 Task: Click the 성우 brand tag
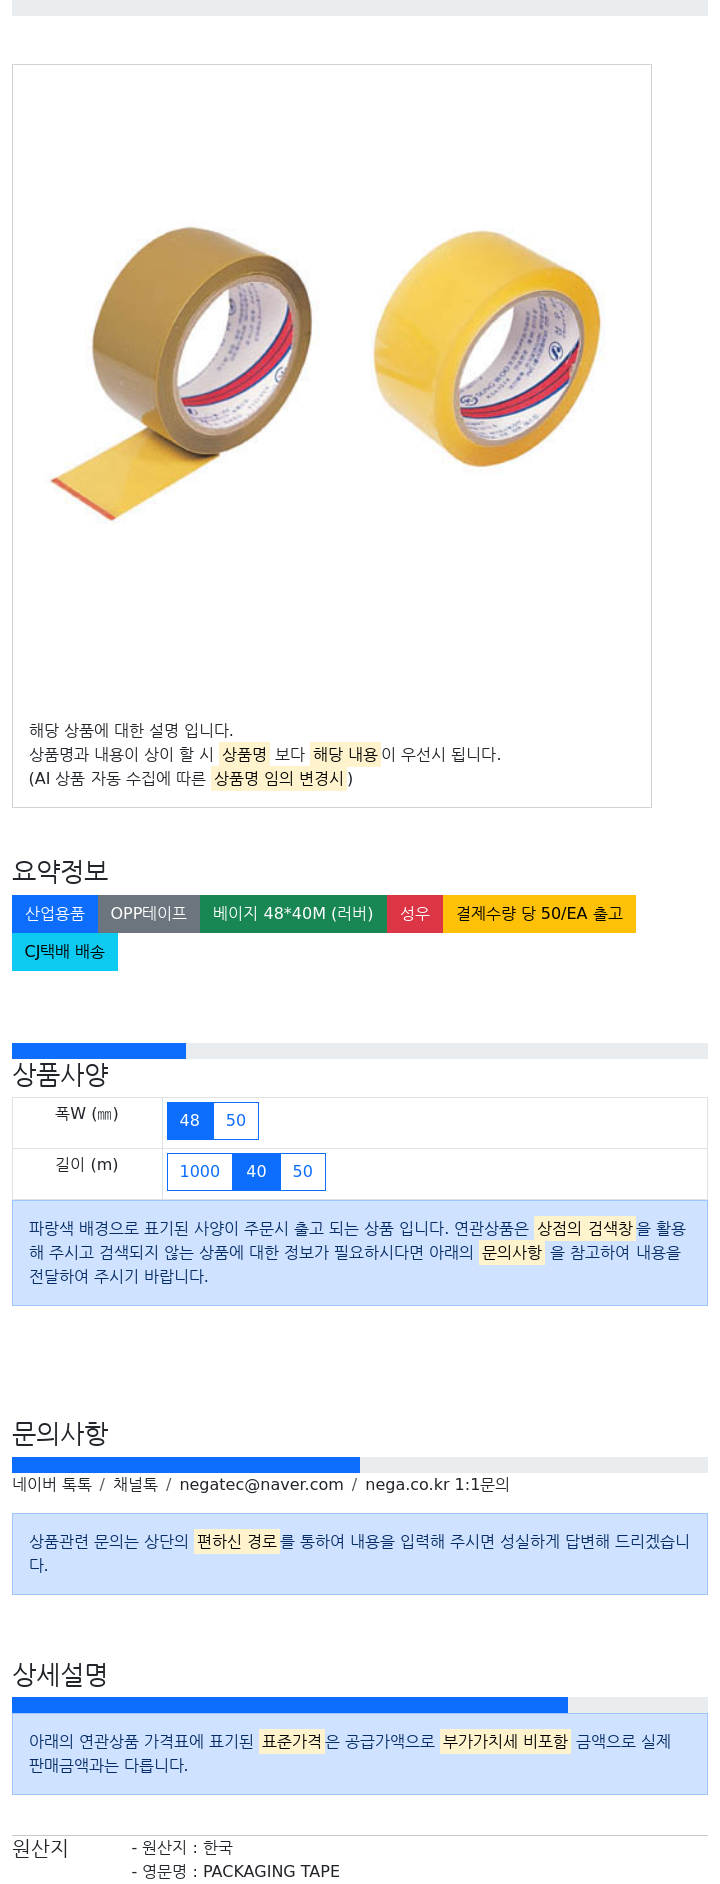click(415, 914)
